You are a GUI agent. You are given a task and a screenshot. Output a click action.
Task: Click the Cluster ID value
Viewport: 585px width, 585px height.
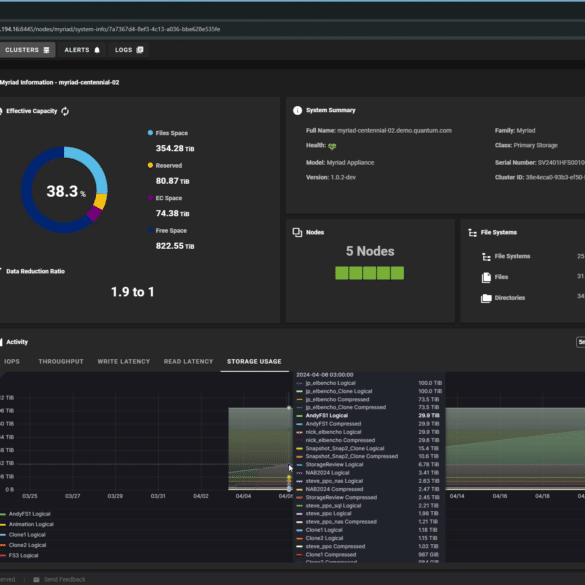tap(555, 177)
